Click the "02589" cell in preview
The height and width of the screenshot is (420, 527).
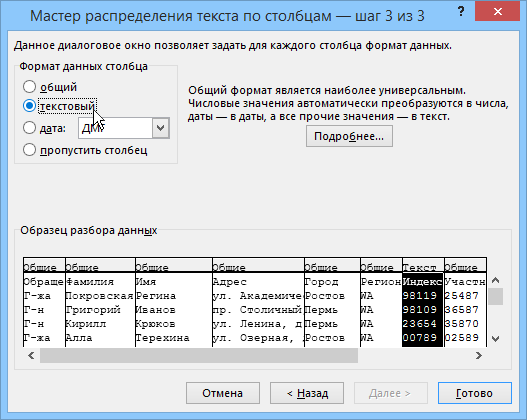click(x=462, y=338)
